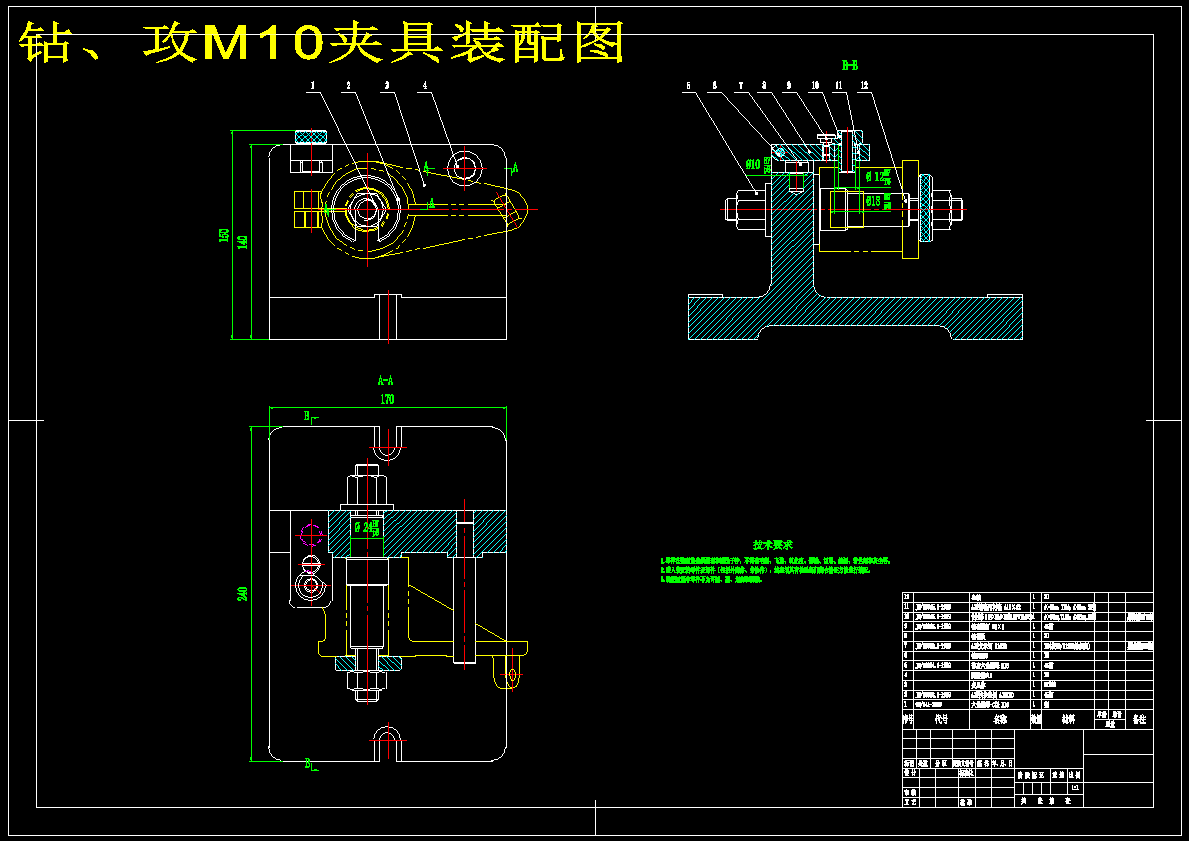Screen dimensions: 1189x841
Task: Select part balloon number 12
Action: click(x=864, y=86)
